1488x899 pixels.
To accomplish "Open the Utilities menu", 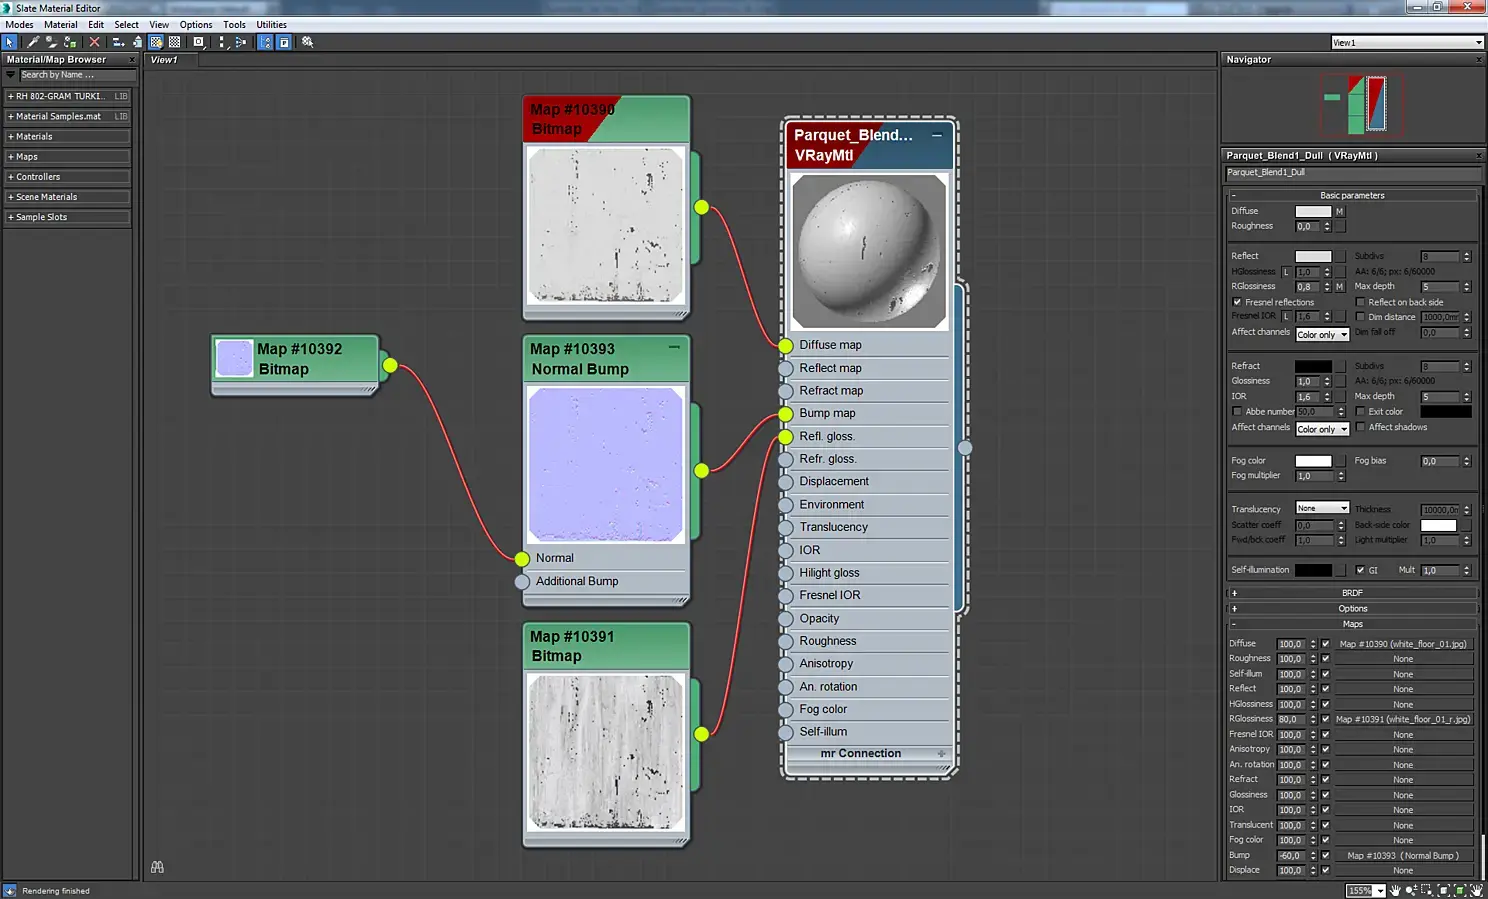I will (271, 24).
